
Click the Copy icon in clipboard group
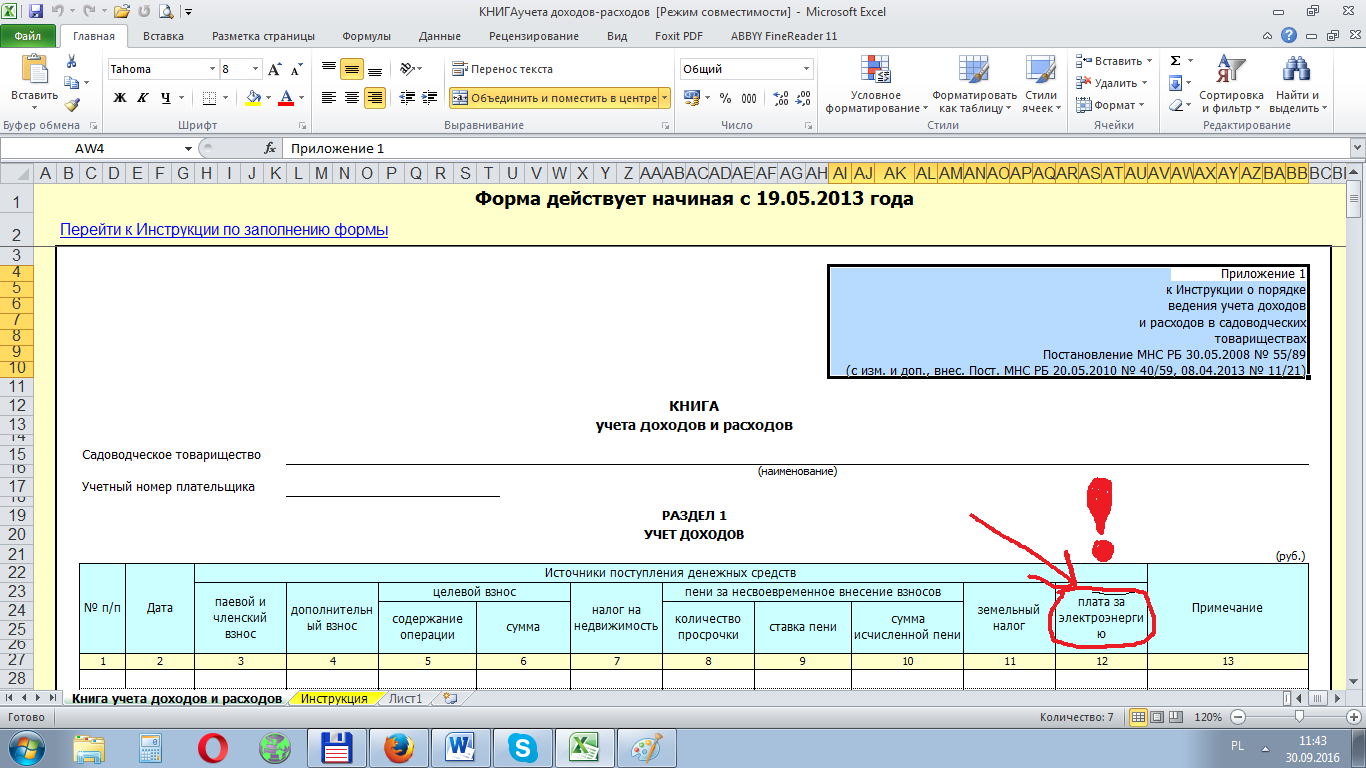pyautogui.click(x=72, y=84)
